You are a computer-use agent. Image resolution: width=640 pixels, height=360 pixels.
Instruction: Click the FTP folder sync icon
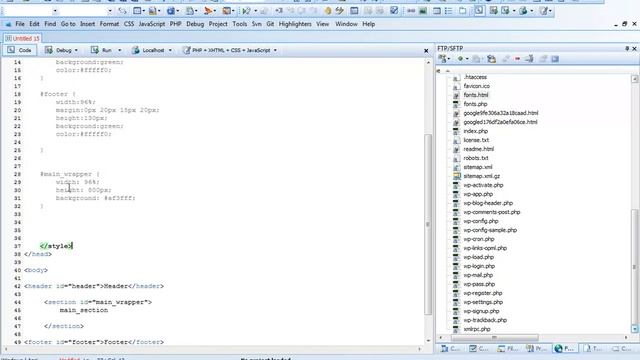point(491,59)
